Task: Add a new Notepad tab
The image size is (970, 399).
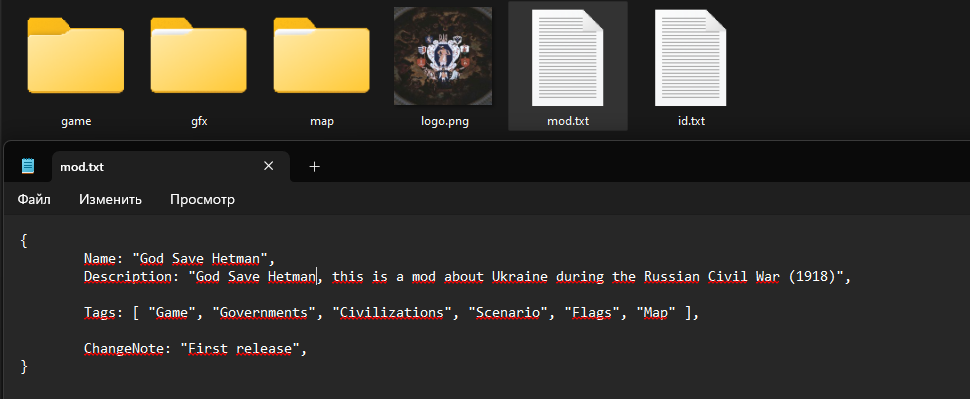Action: tap(314, 166)
